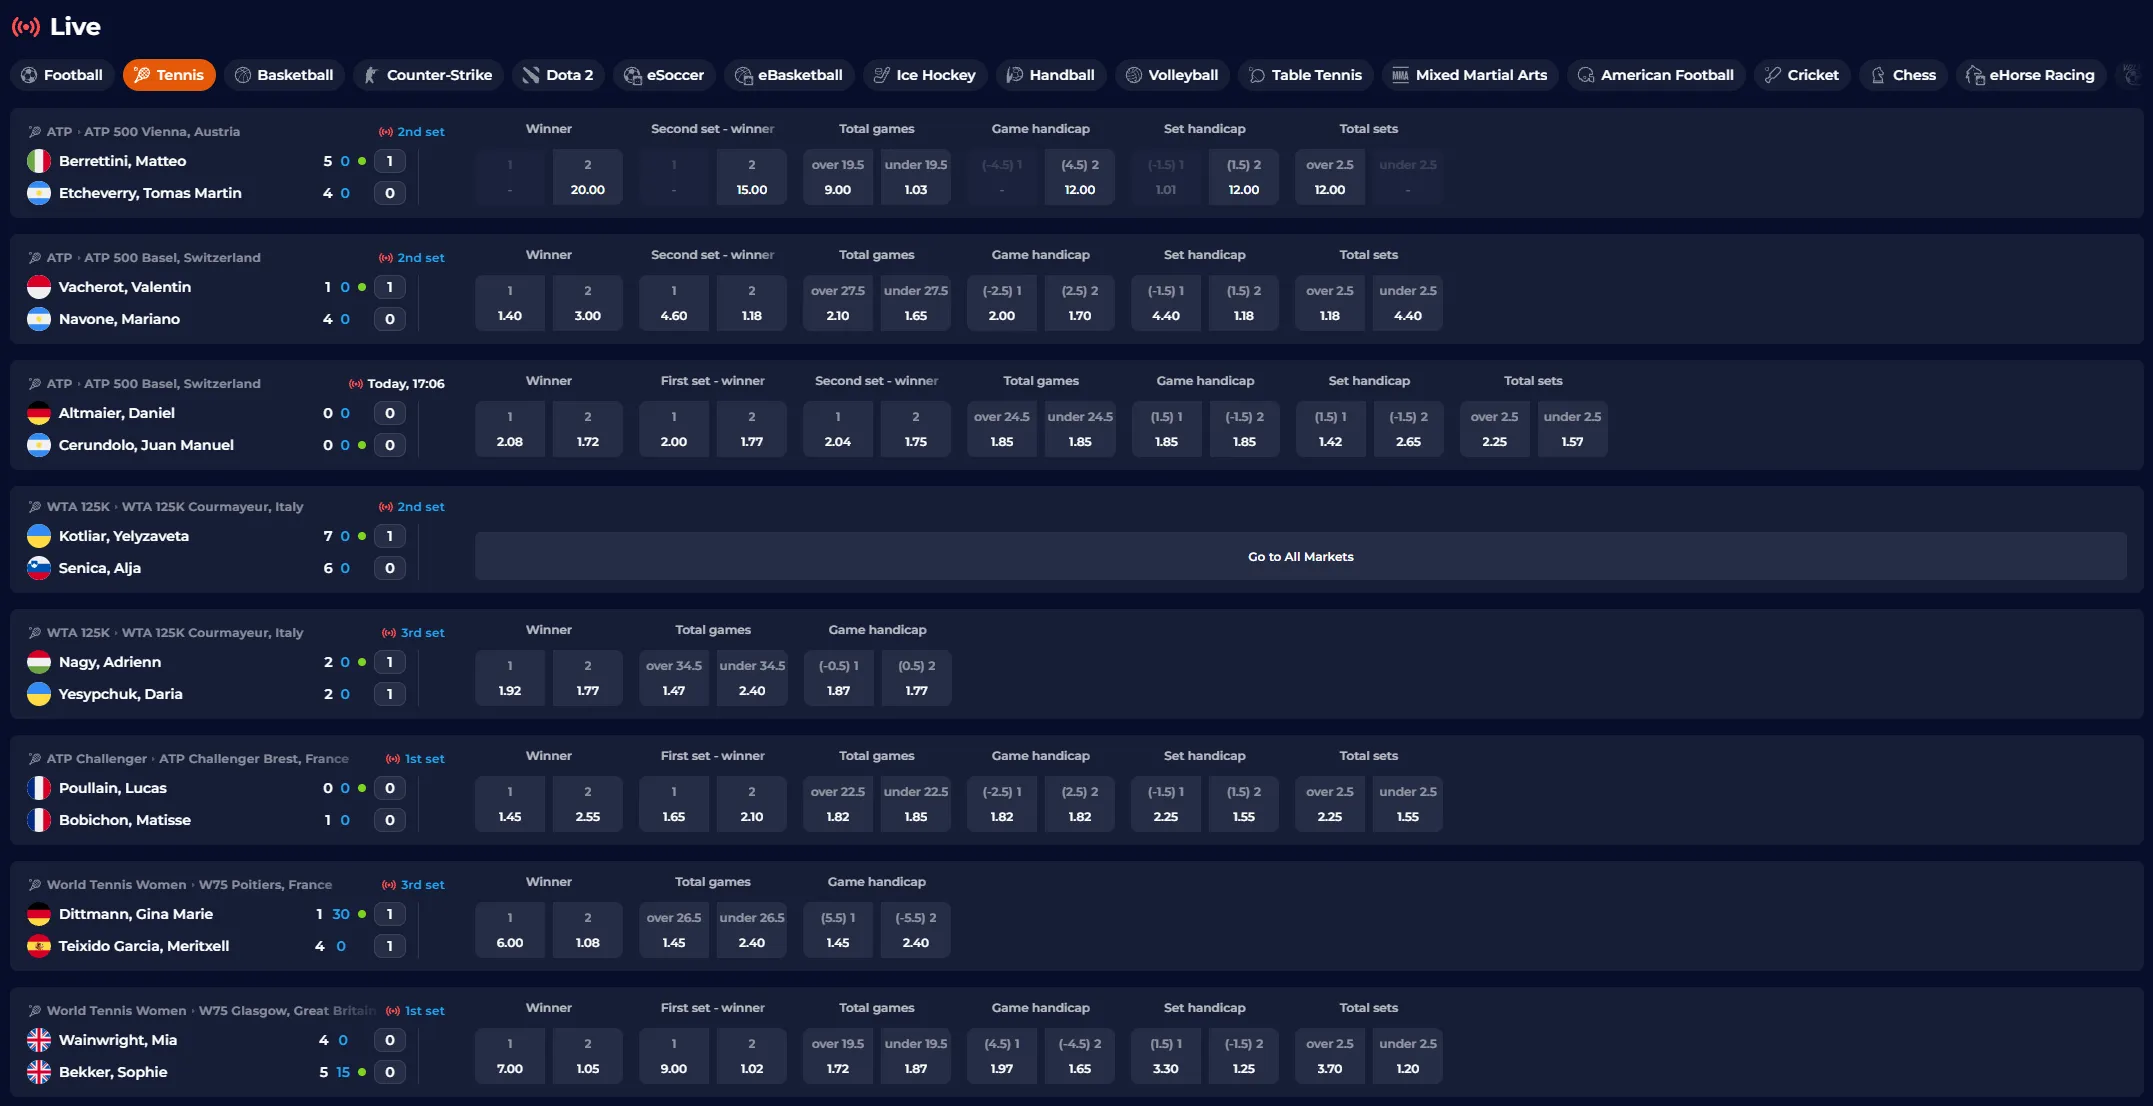Viewport: 2153px width, 1106px height.
Task: Pick over 27.5 total games at 2.10
Action: click(838, 303)
